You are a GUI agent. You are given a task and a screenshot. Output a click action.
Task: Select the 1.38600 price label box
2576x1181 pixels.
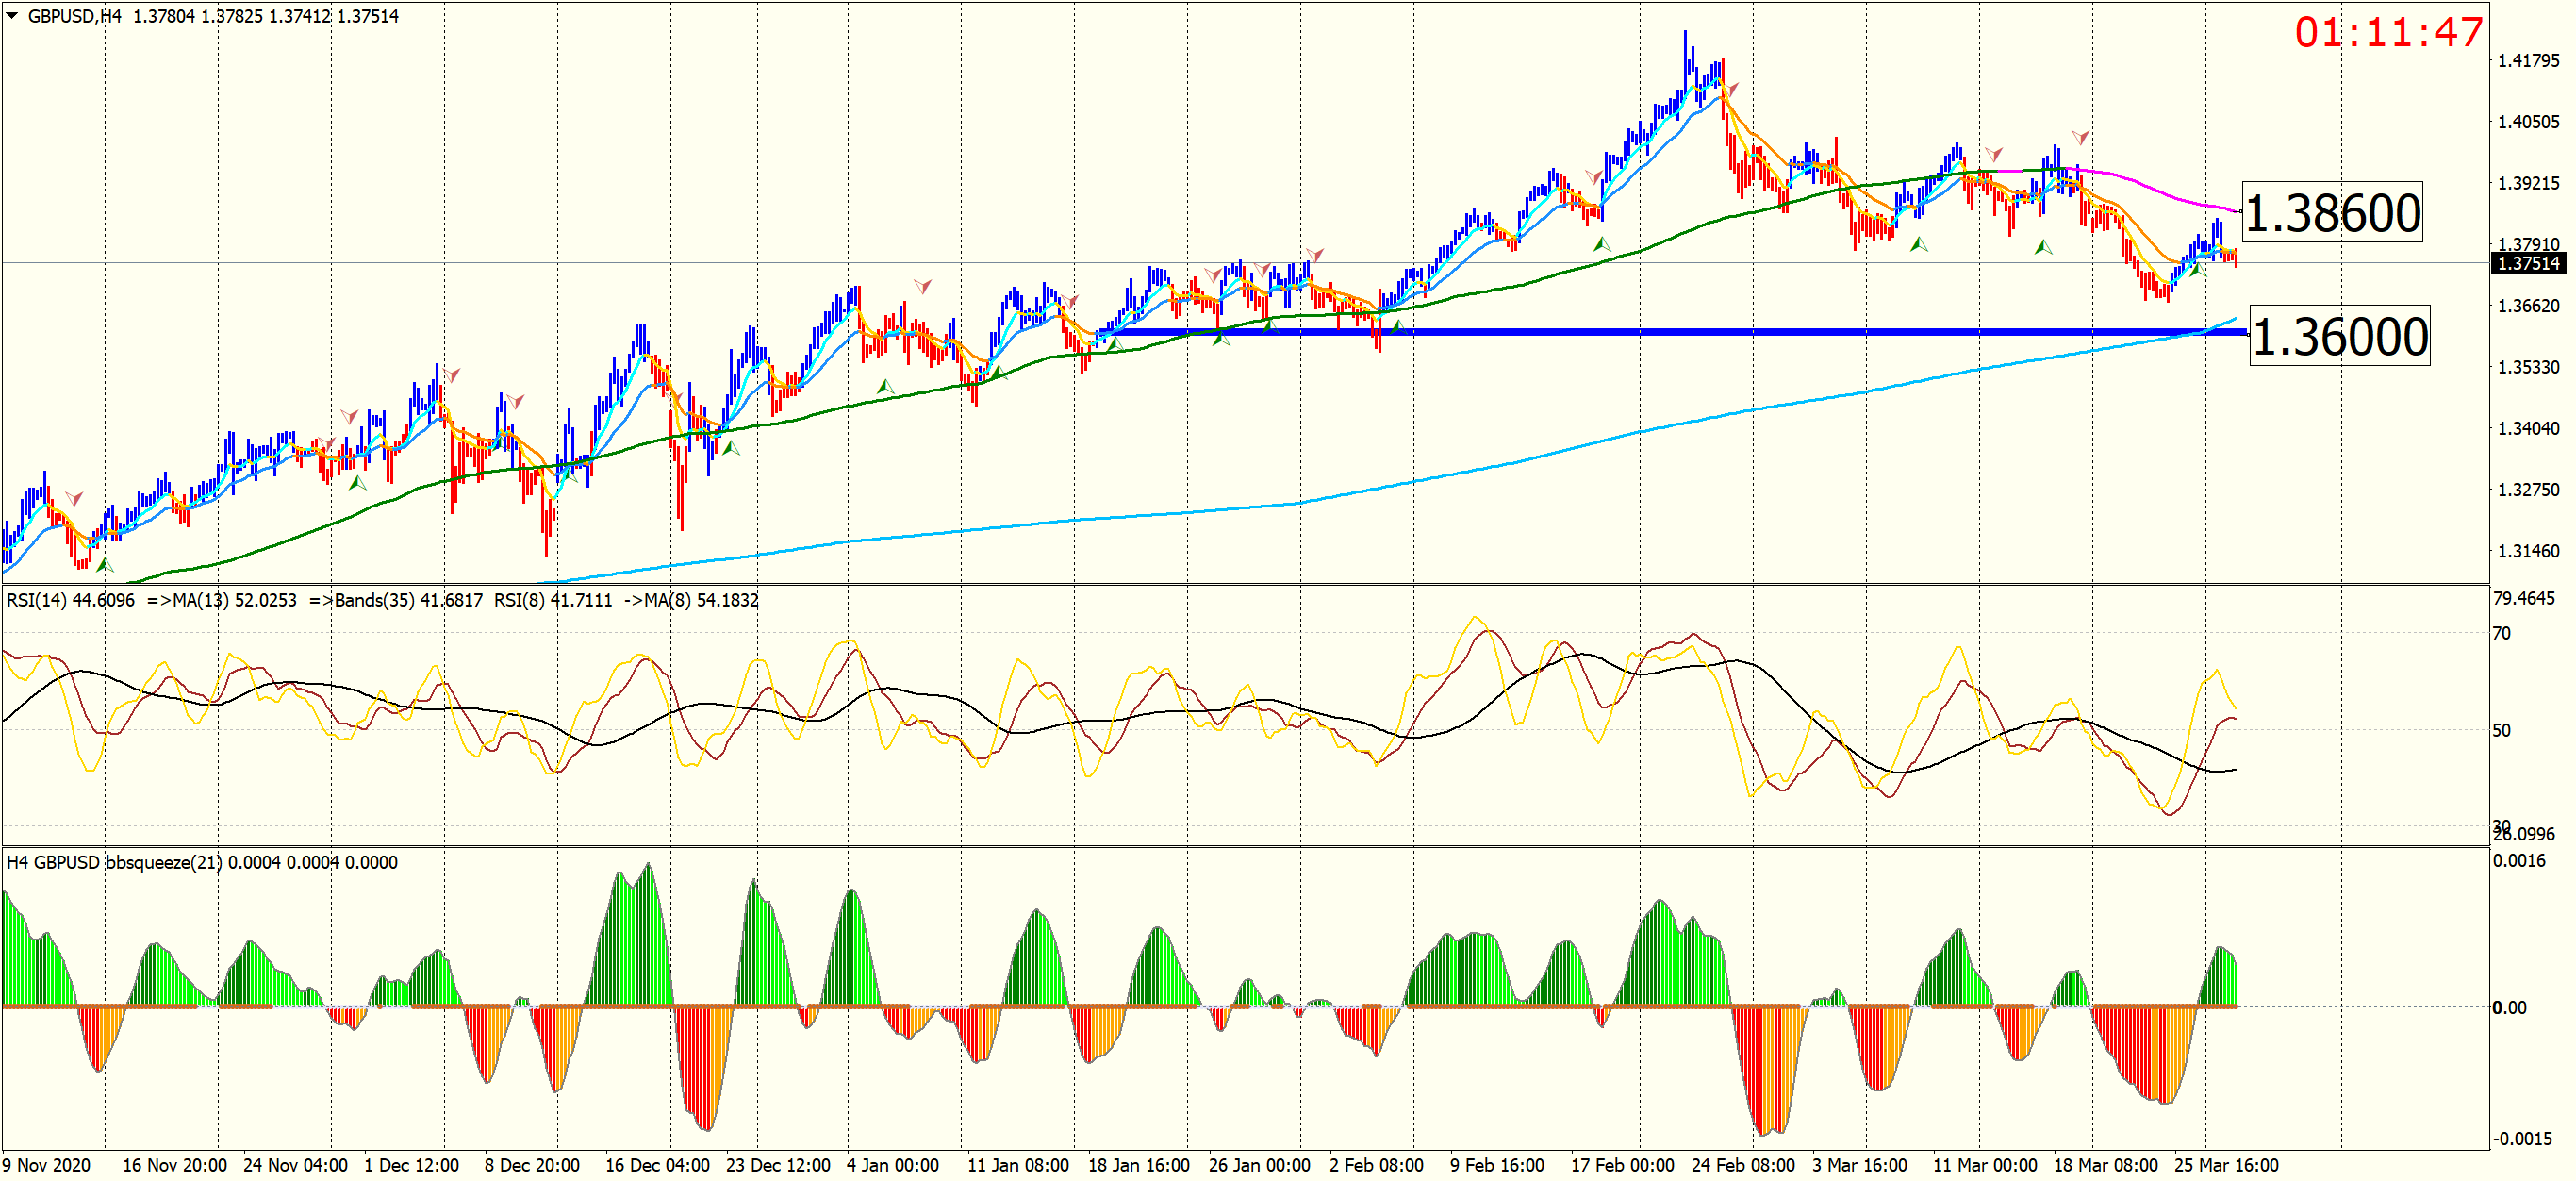coord(2331,212)
